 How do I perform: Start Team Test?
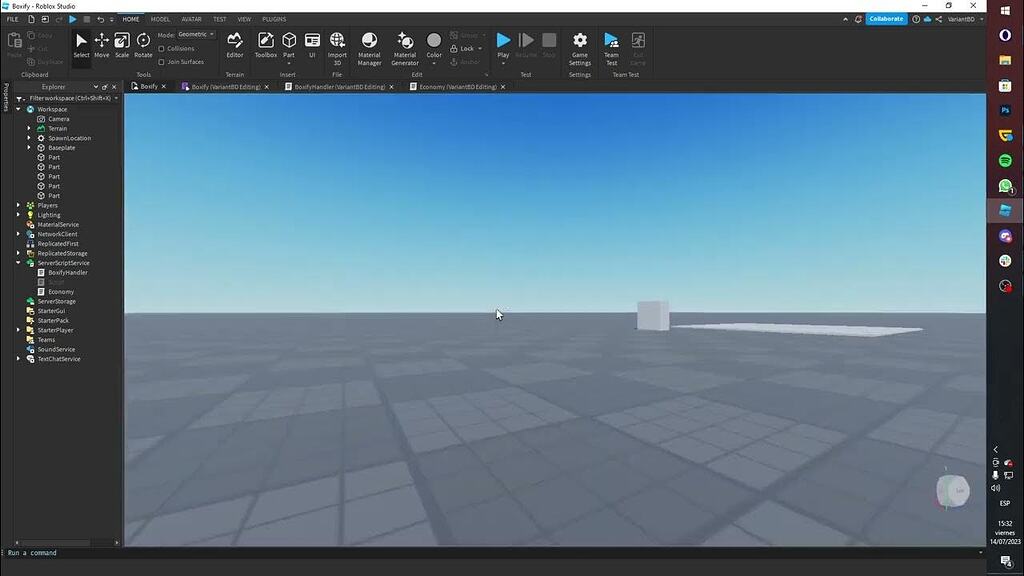[x=610, y=45]
